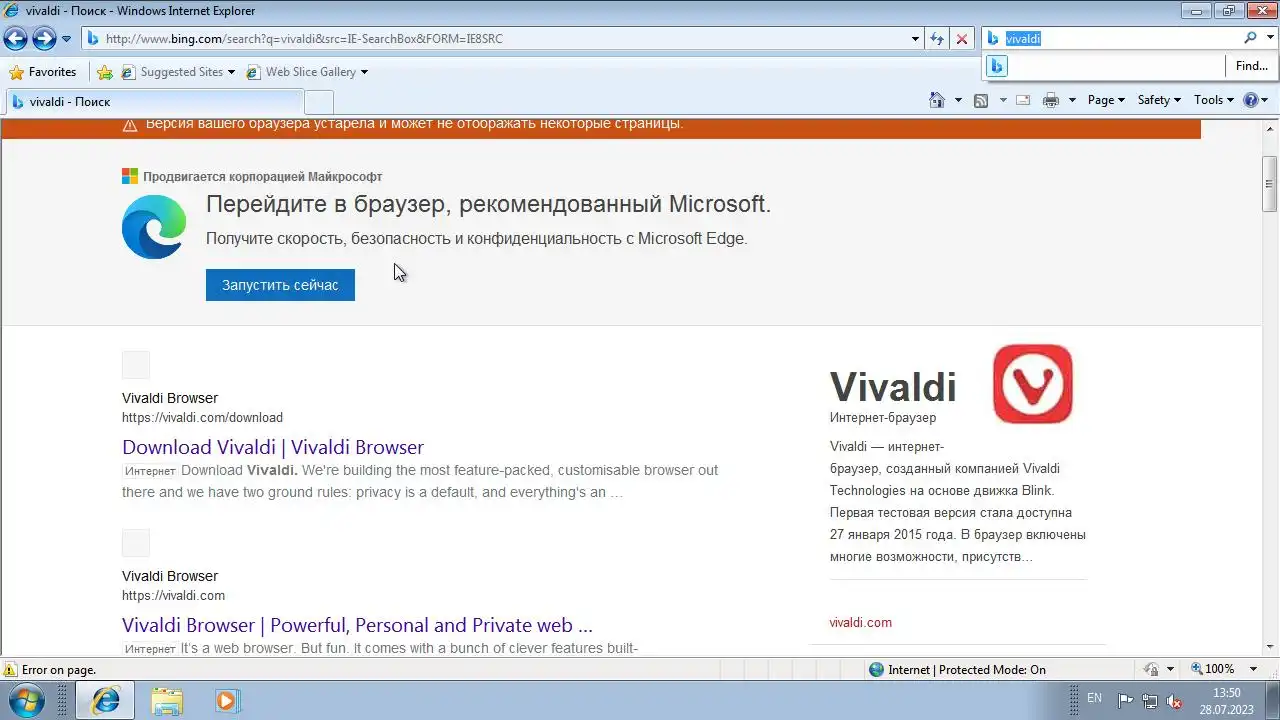The height and width of the screenshot is (720, 1280).
Task: Click the Print icon in command bar
Action: [1051, 100]
